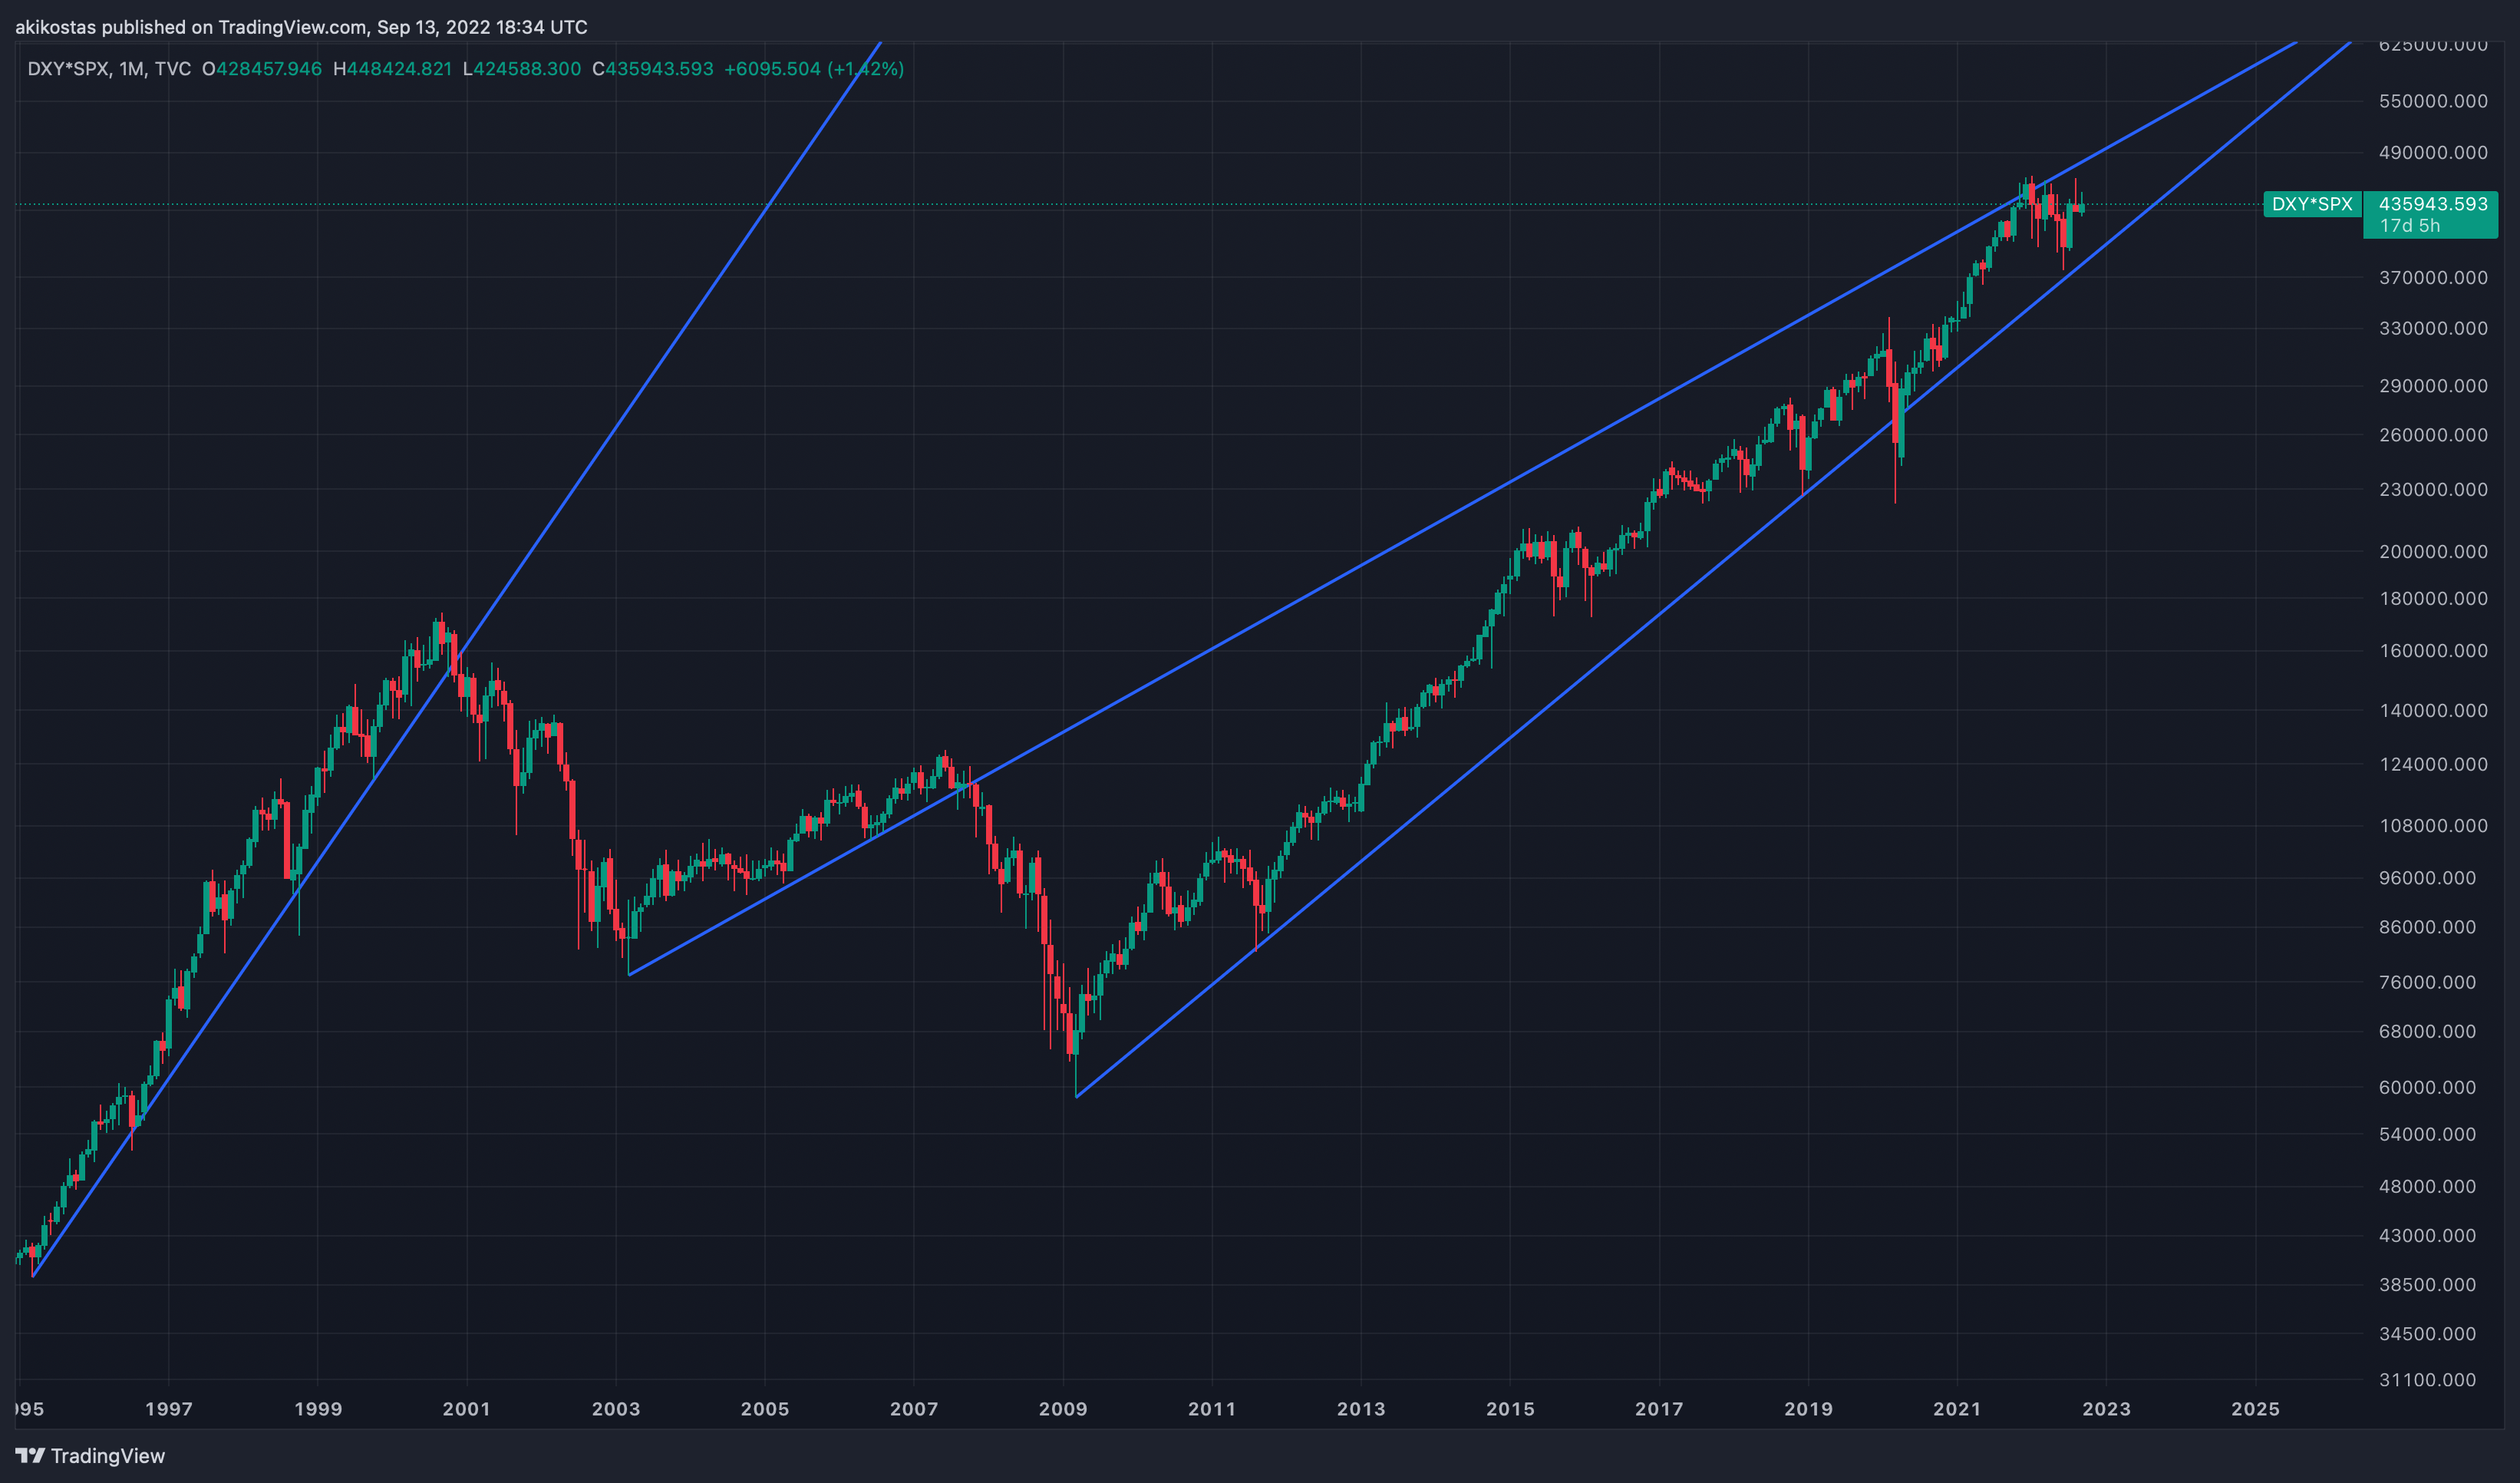Click the 2013 label on the time axis
2520x1483 pixels.
click(1361, 1409)
